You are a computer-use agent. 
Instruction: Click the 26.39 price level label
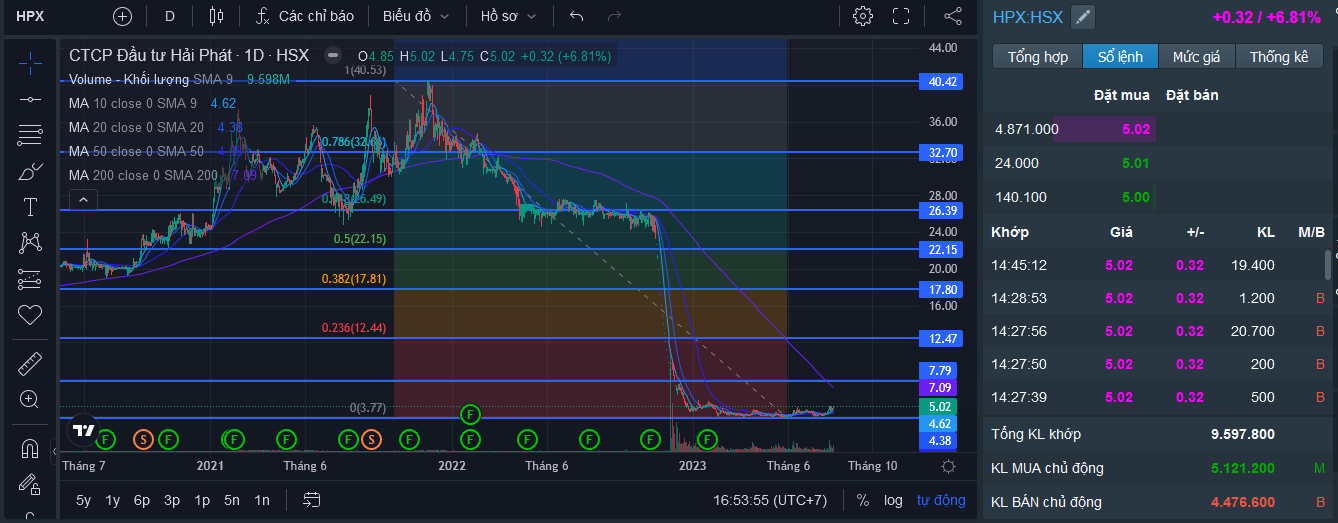click(x=941, y=210)
